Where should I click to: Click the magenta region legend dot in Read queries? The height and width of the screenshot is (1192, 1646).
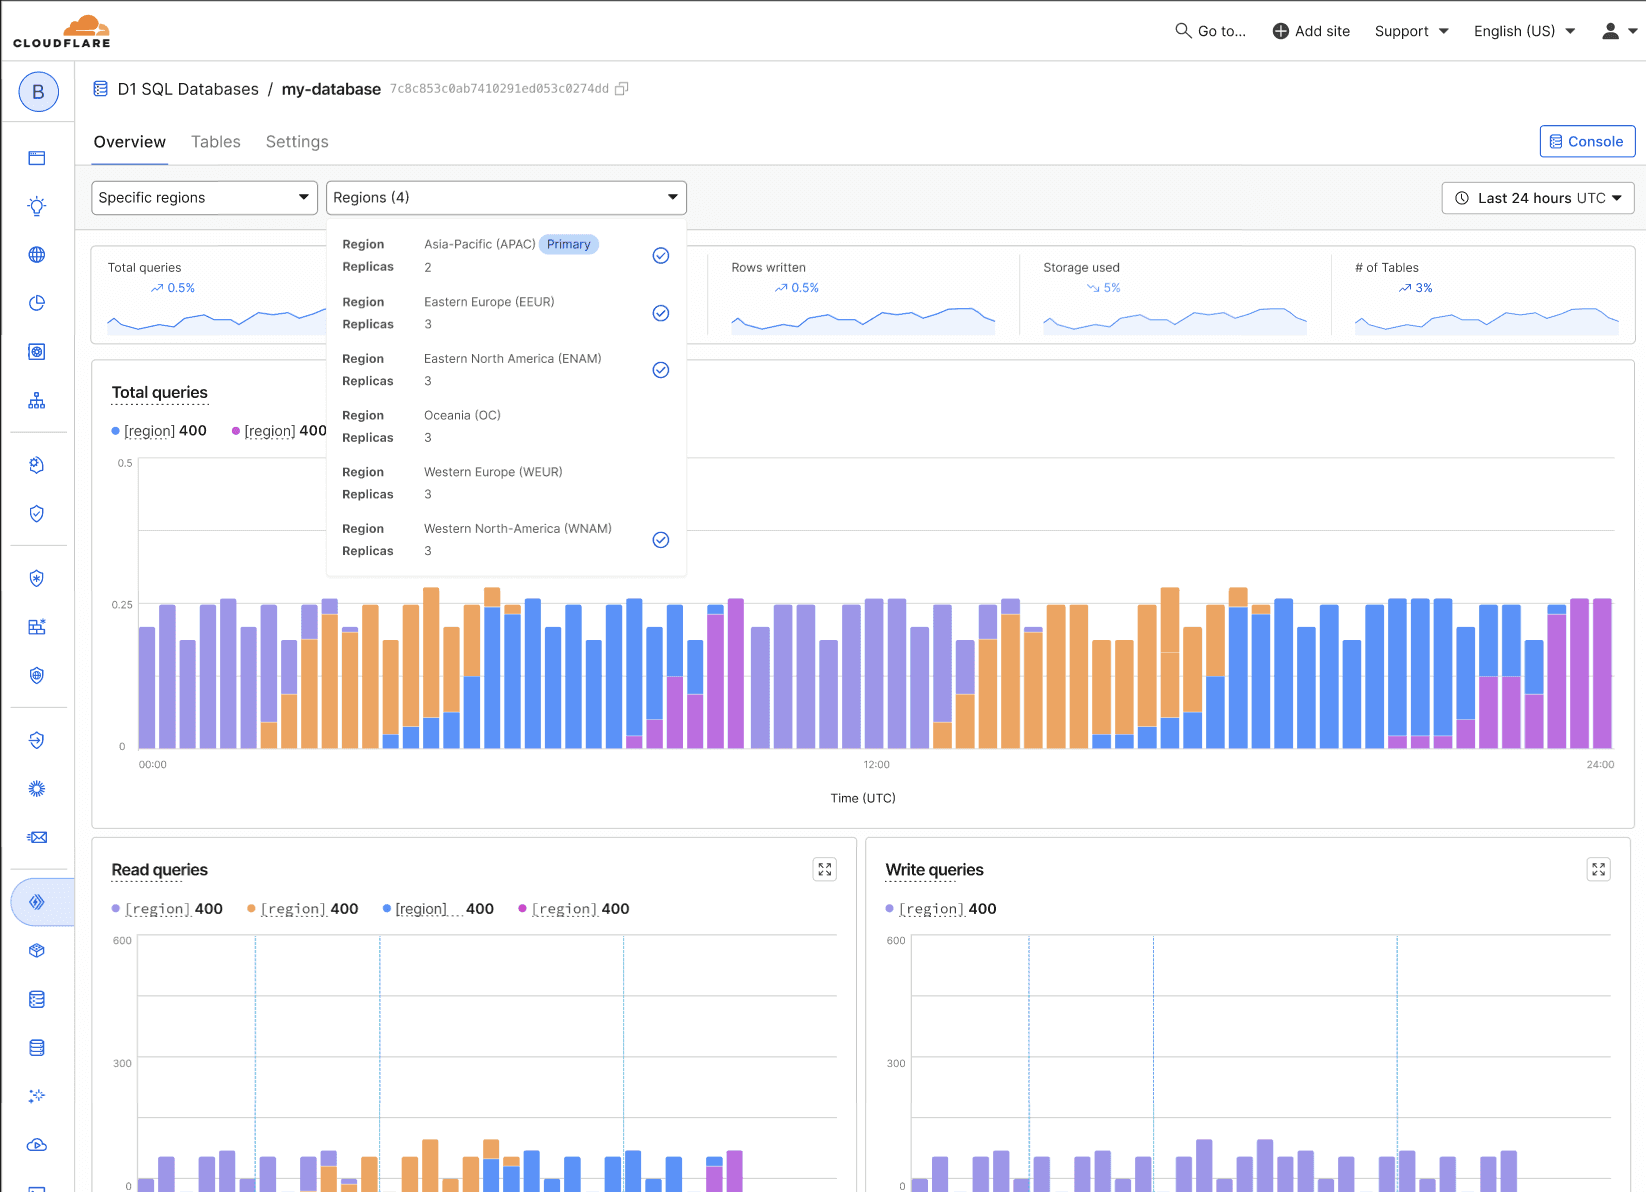522,909
